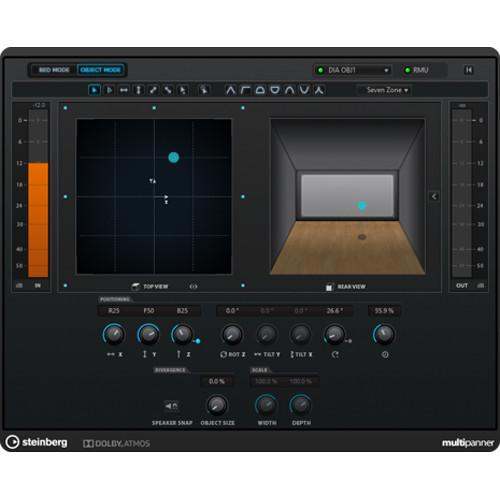This screenshot has width=500, height=500.
Task: Click the Tilt X knob
Action: pos(301,334)
